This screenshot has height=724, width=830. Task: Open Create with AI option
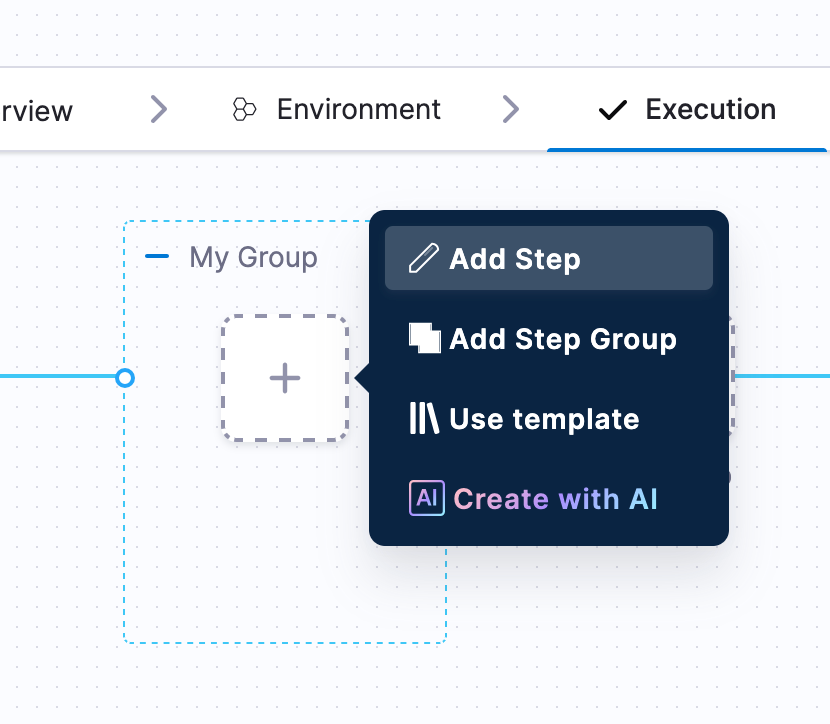pos(556,499)
